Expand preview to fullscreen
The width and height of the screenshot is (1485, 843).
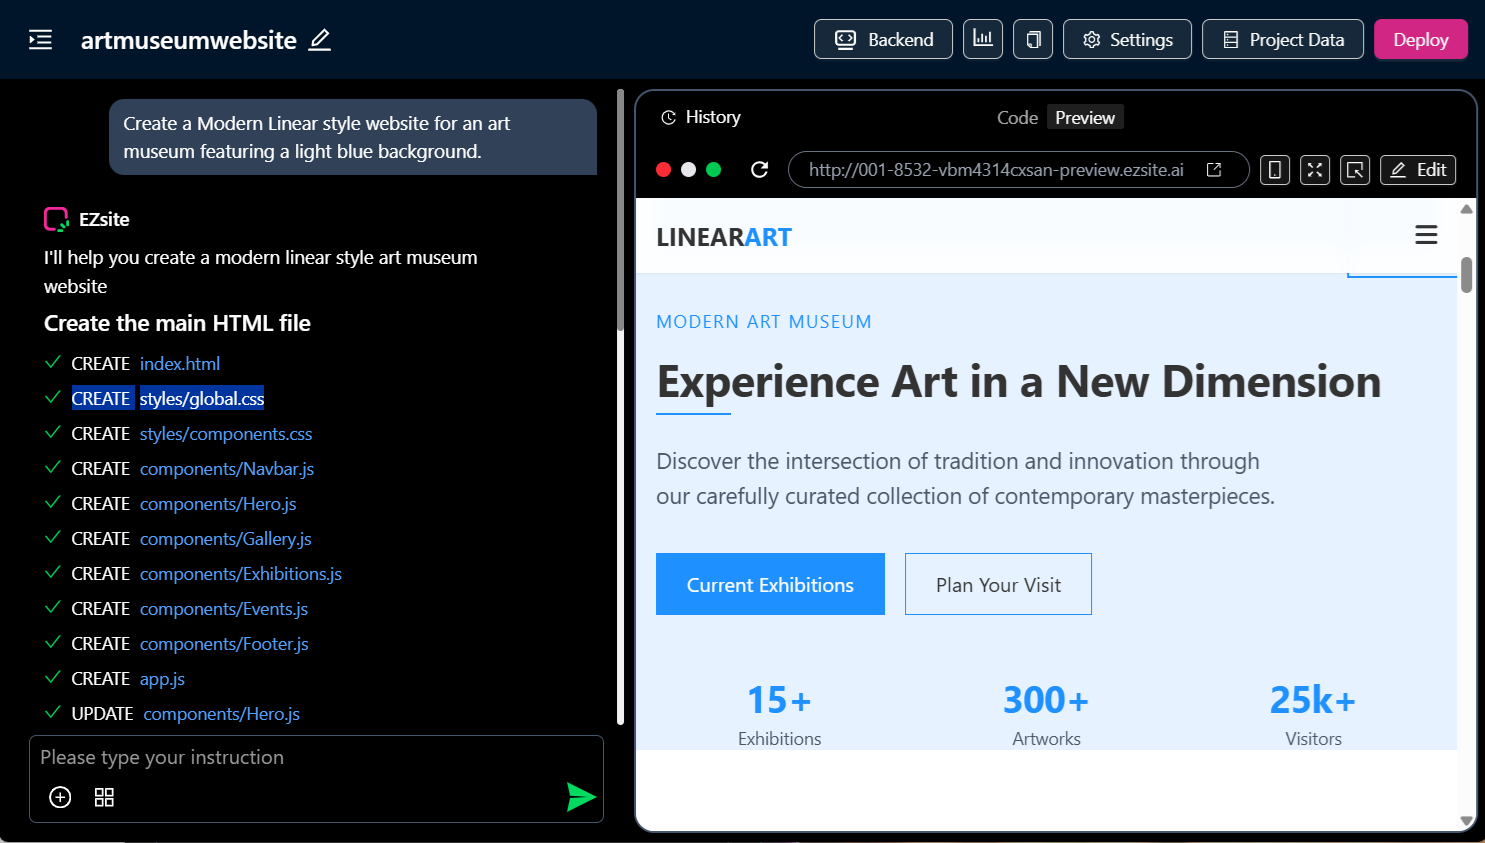1315,170
